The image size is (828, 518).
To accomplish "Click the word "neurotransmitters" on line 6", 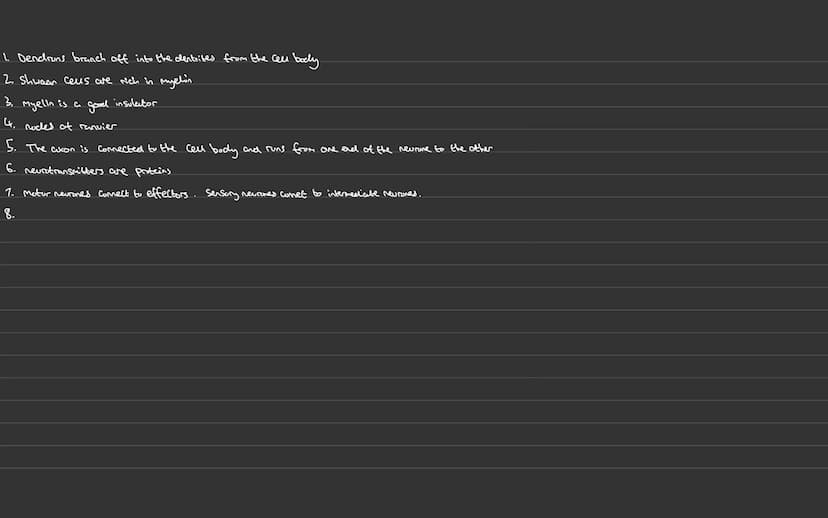I will 64,171.
